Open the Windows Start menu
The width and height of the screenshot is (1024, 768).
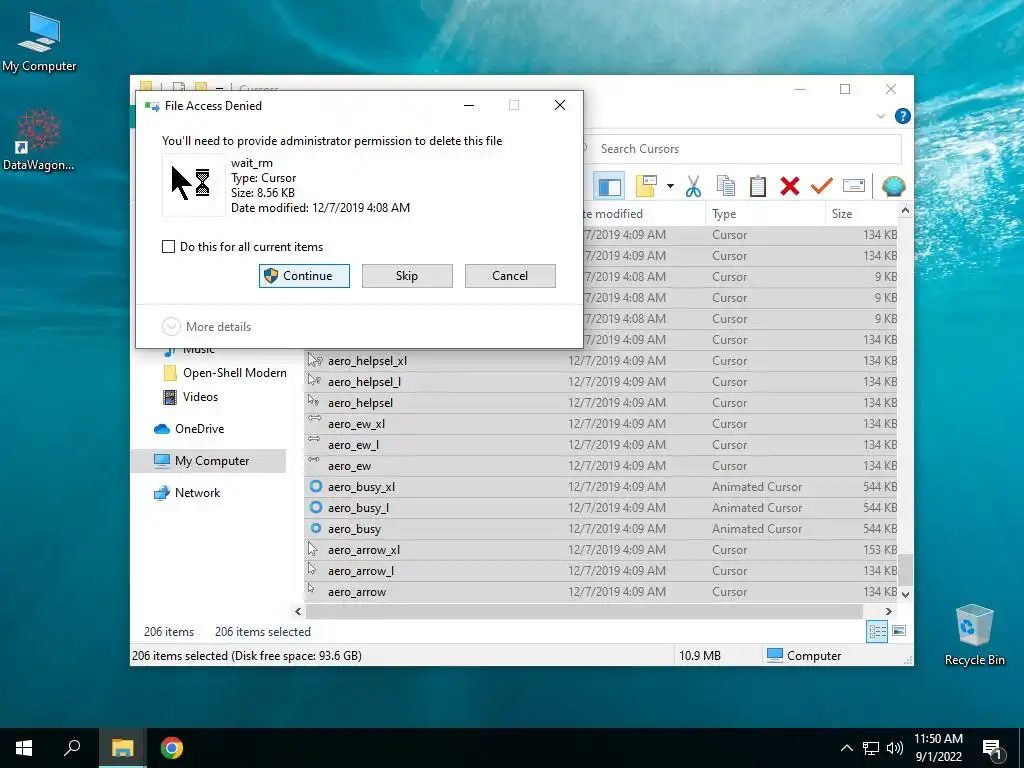tap(24, 748)
